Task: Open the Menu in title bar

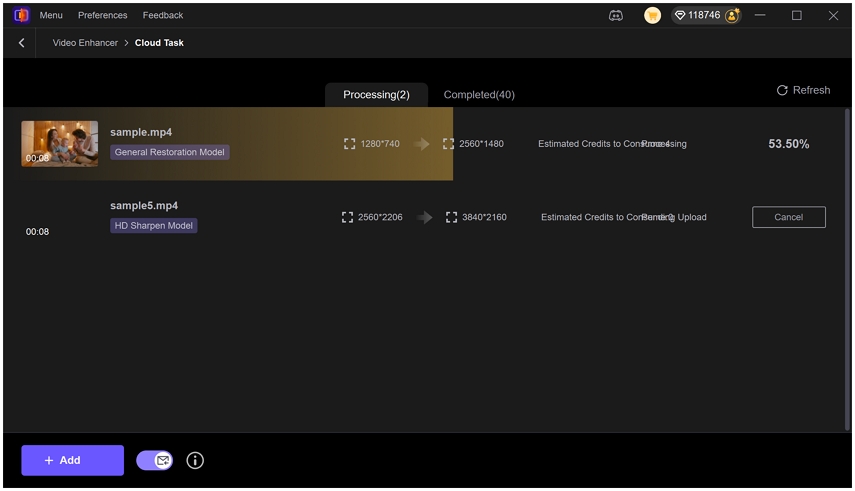Action: point(51,15)
